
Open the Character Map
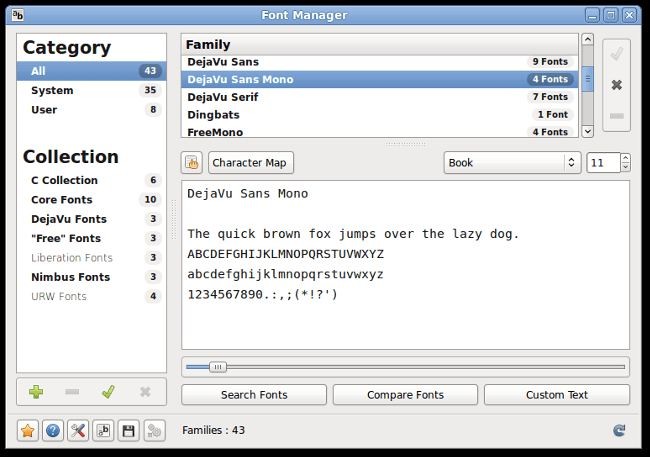[x=251, y=163]
